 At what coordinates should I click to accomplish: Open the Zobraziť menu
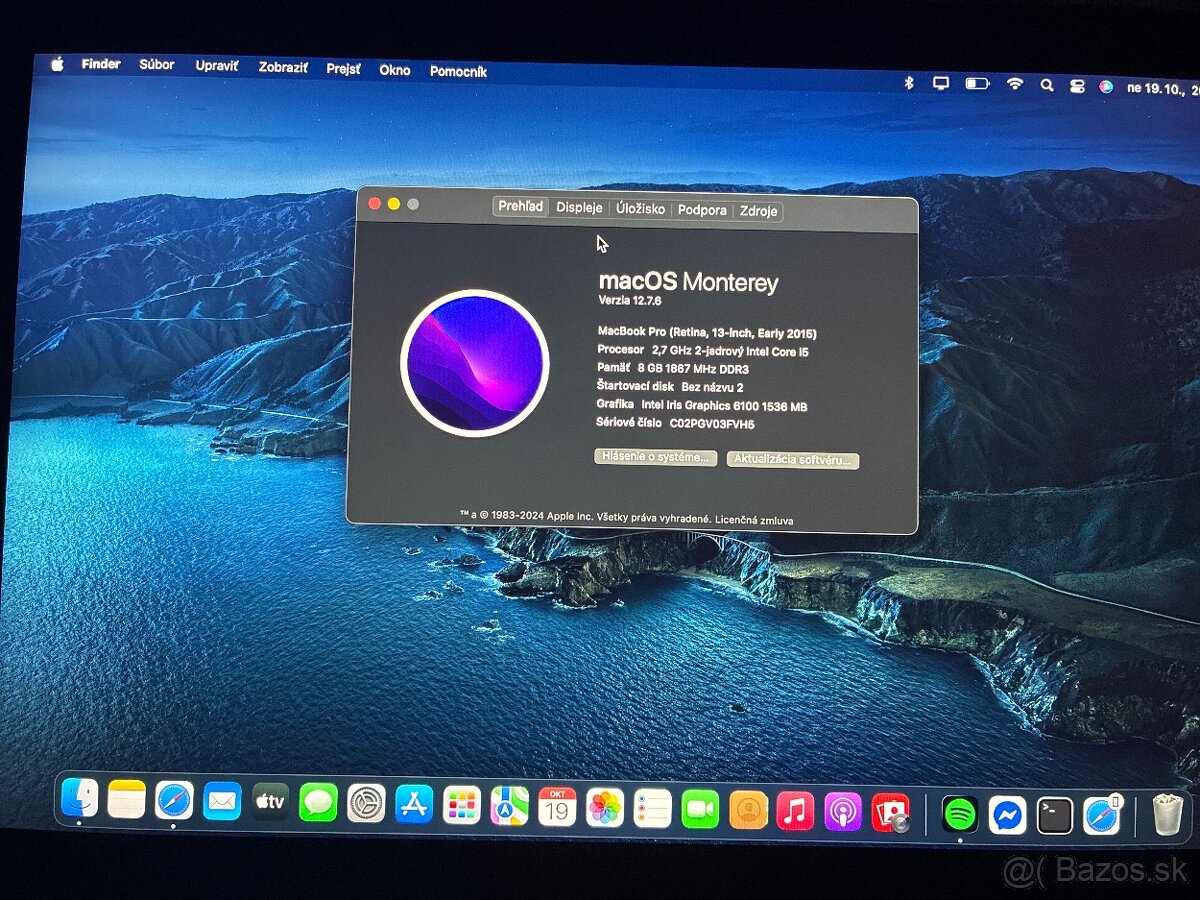(x=282, y=68)
